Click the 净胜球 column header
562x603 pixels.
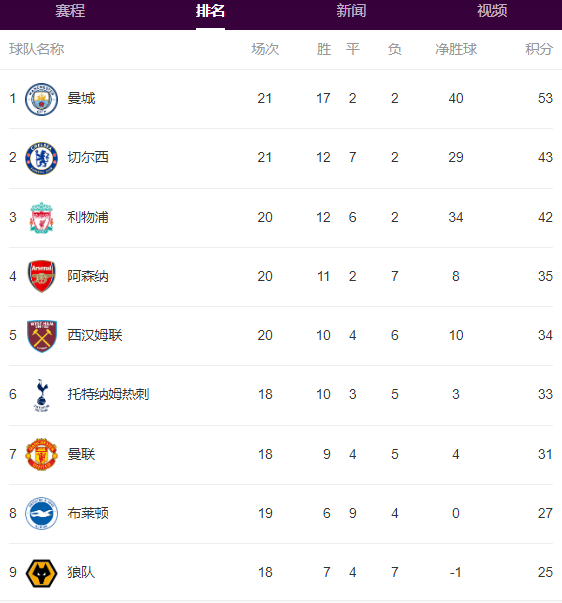click(x=456, y=49)
